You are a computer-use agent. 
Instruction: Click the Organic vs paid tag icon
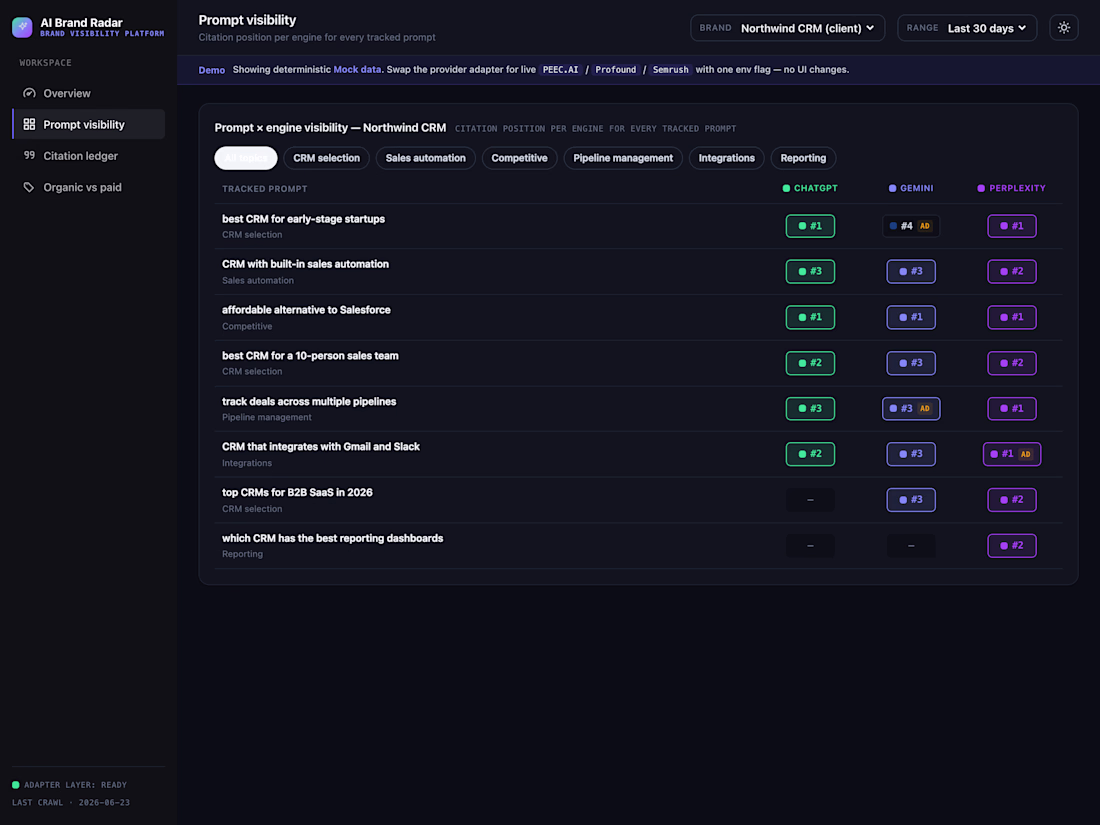pos(29,187)
